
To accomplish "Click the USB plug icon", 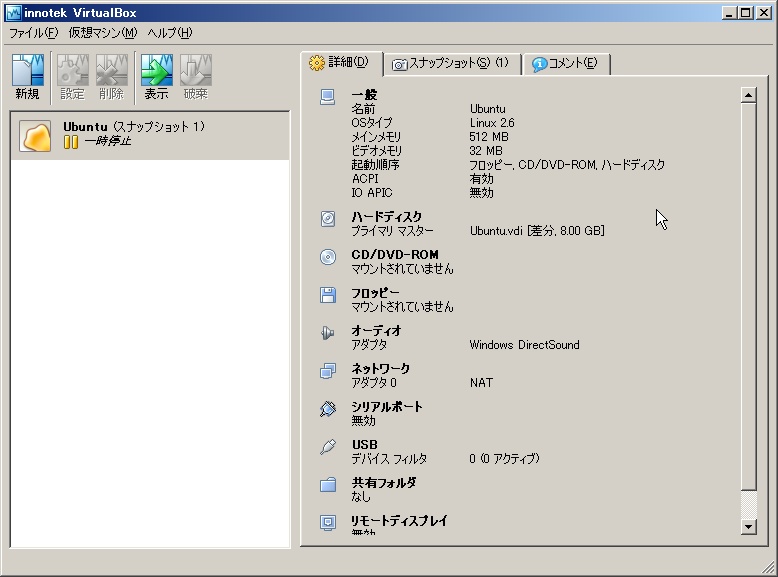I will point(327,447).
